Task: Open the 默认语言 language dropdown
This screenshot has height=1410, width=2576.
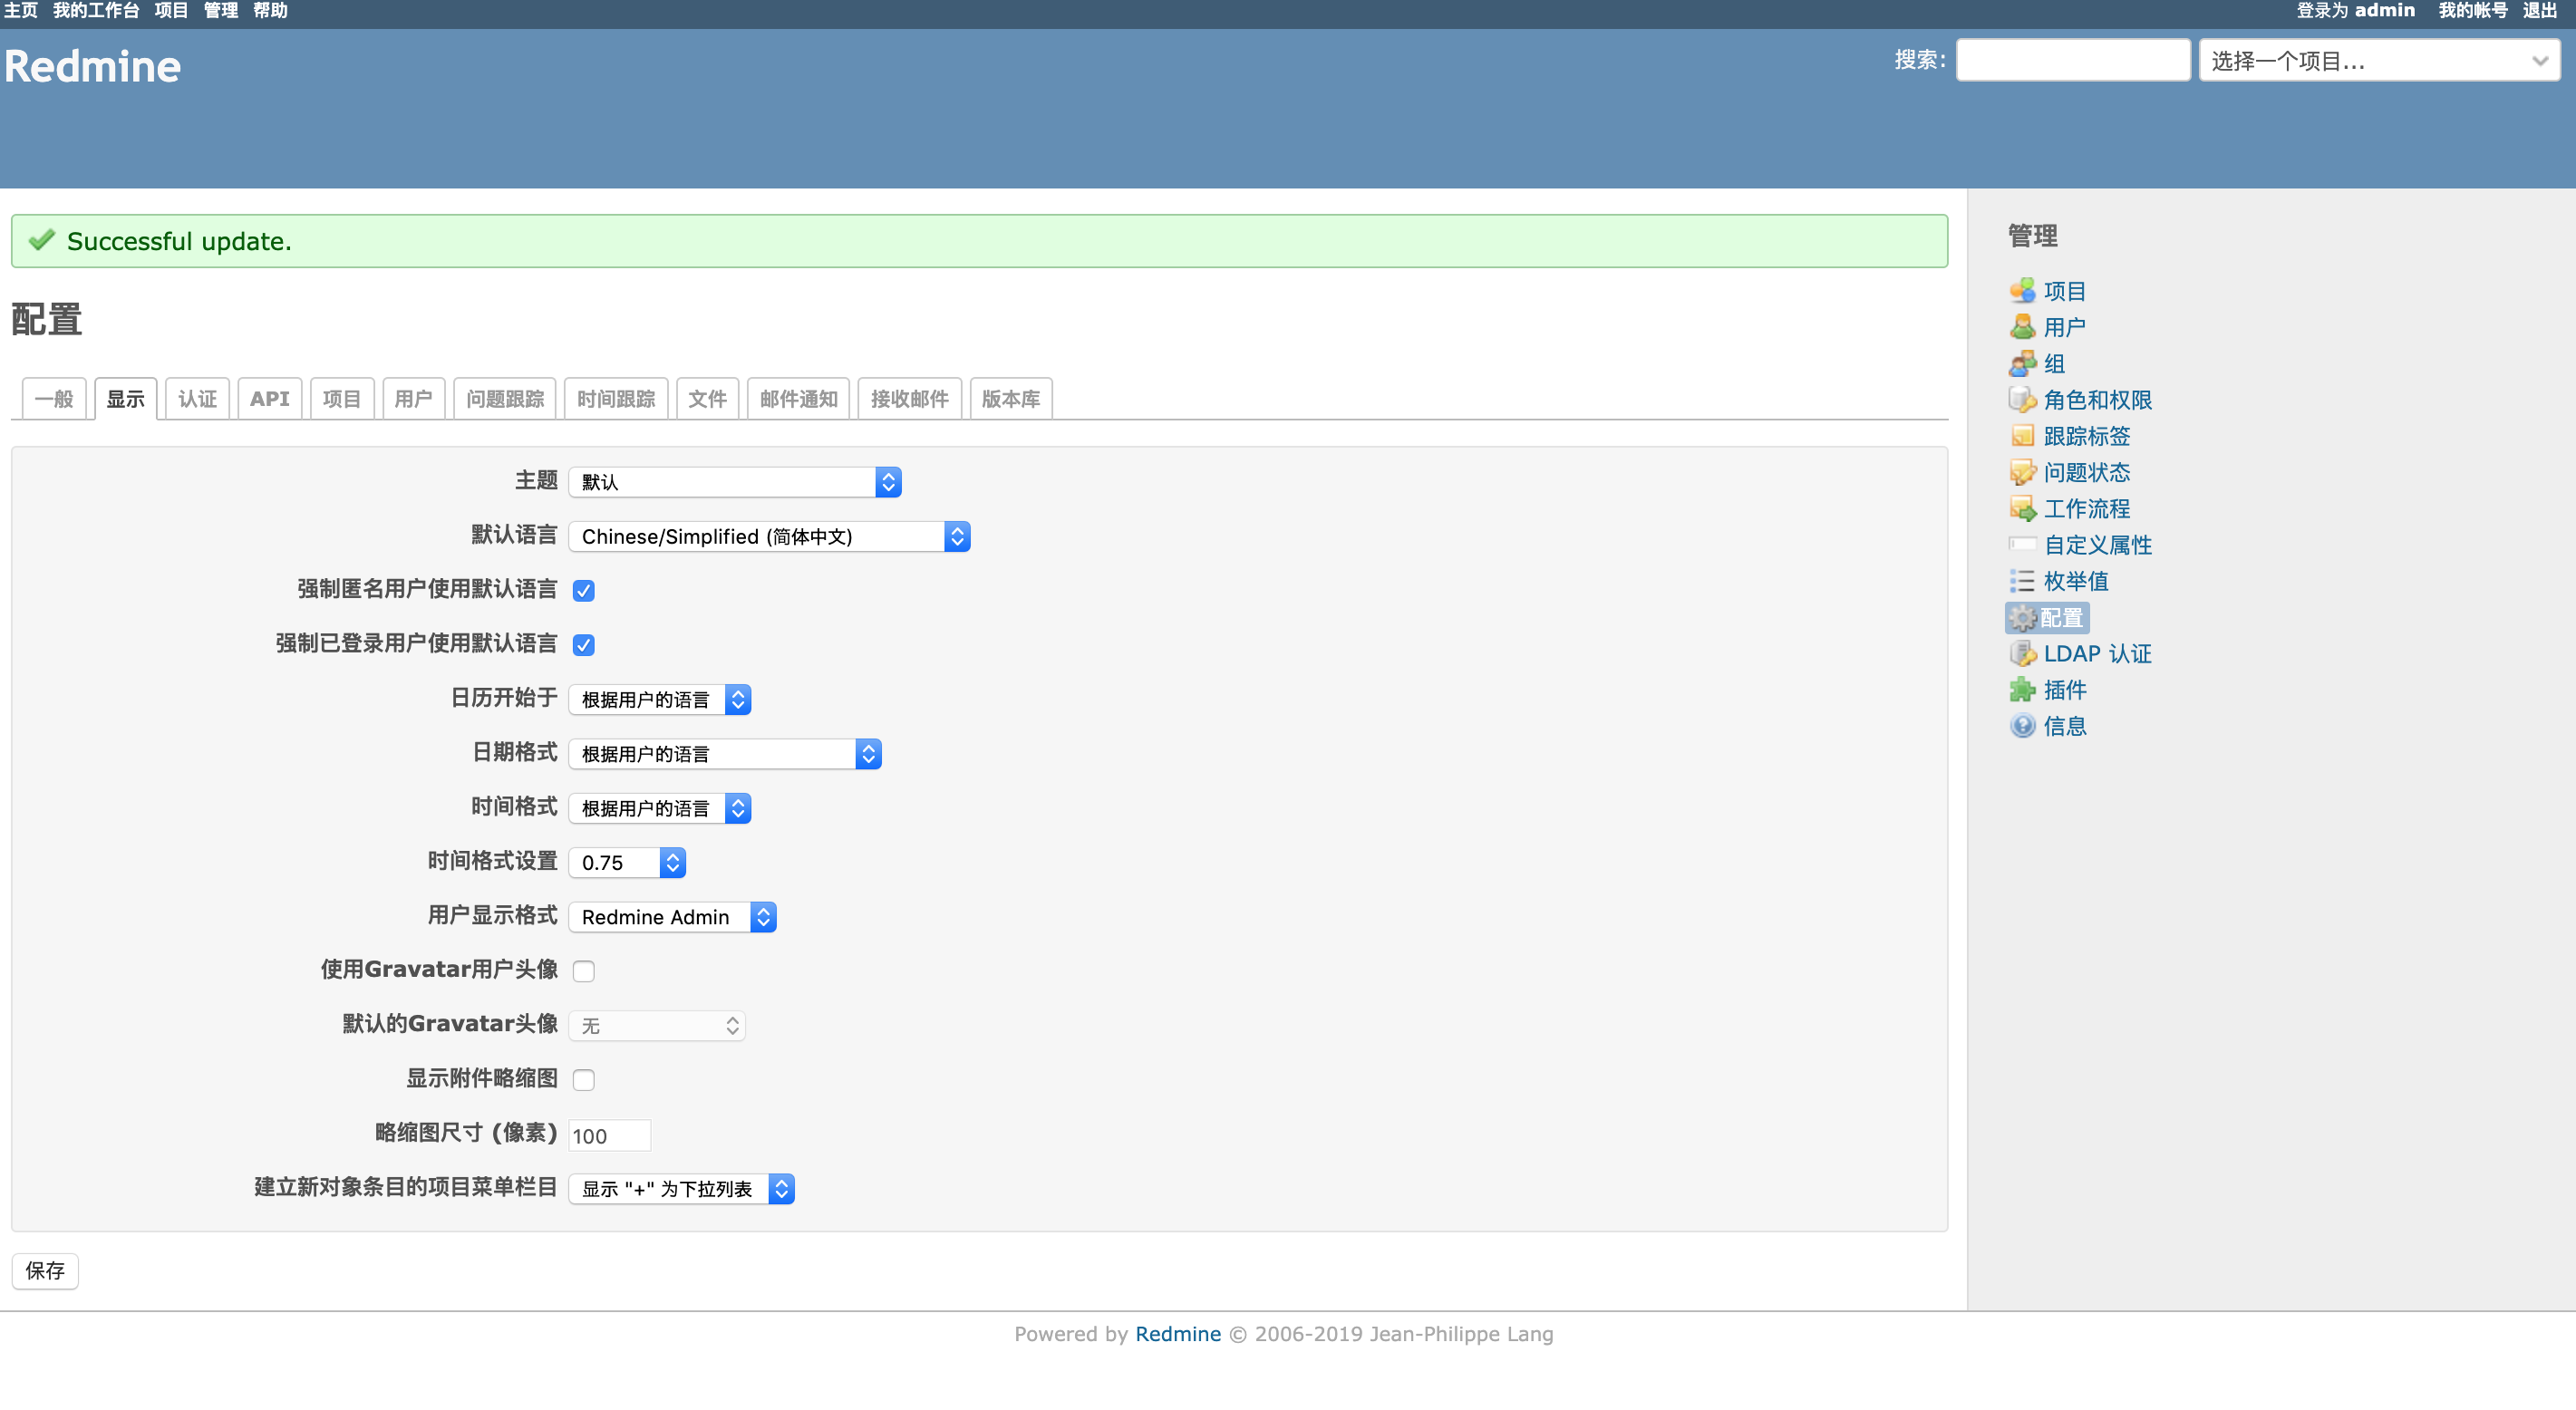Action: click(768, 537)
